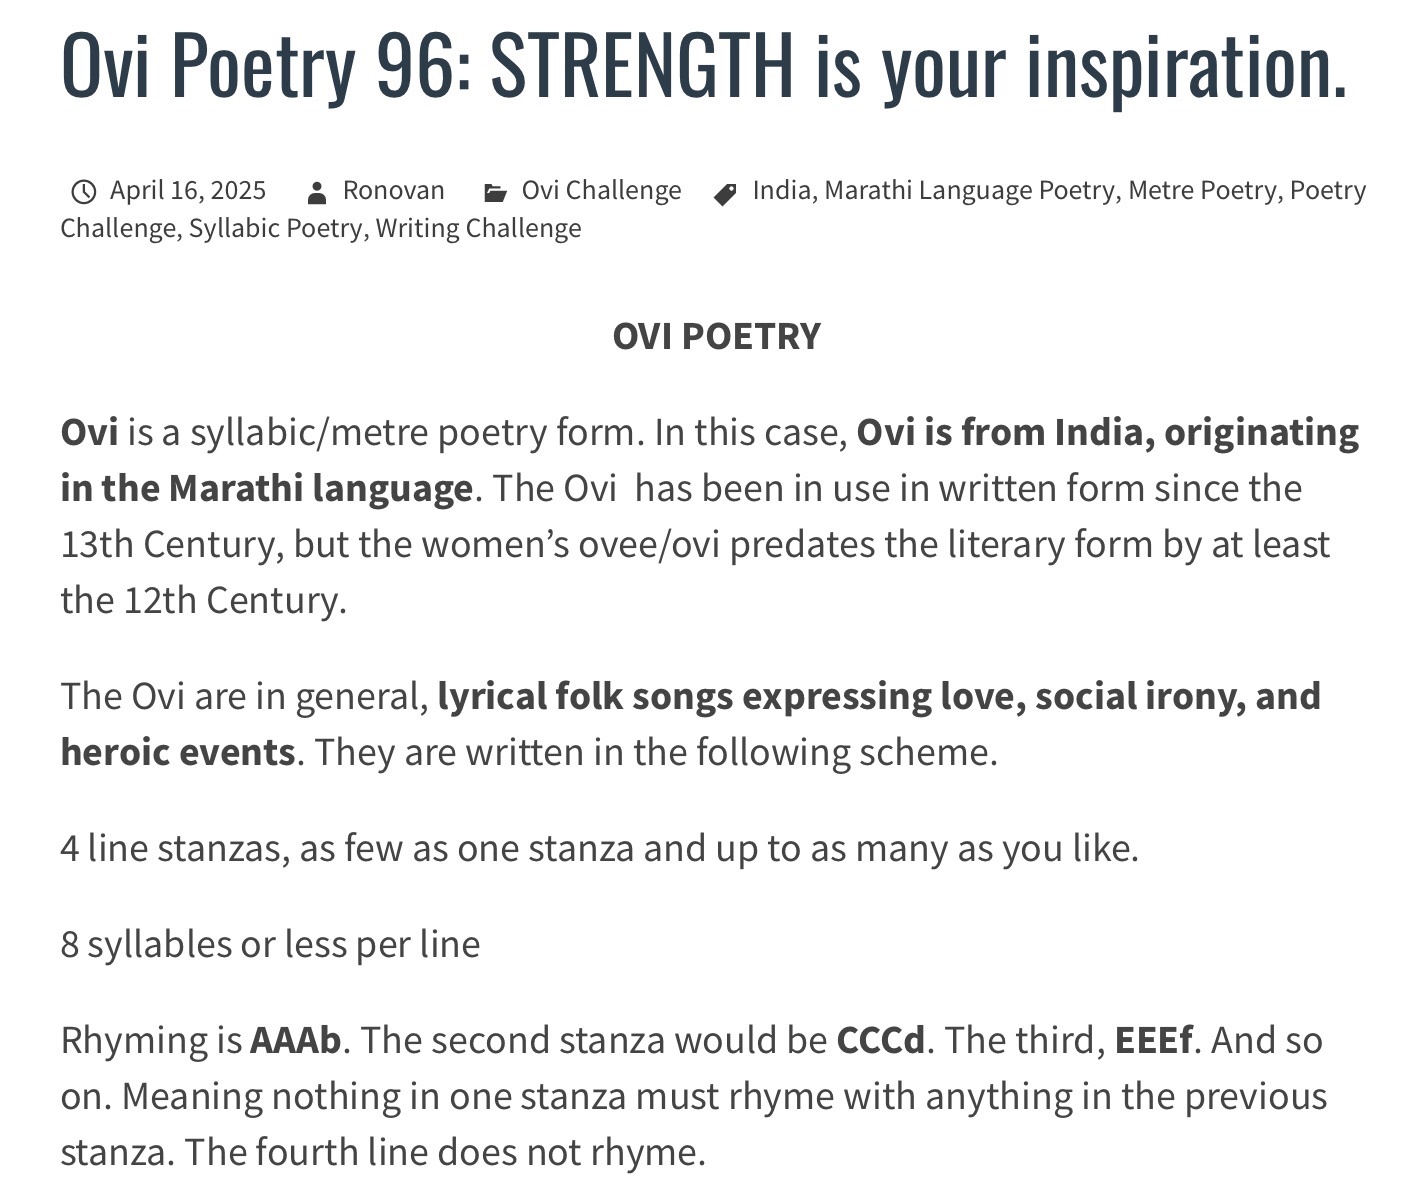1427x1187 pixels.
Task: Select the India tag
Action: point(781,190)
